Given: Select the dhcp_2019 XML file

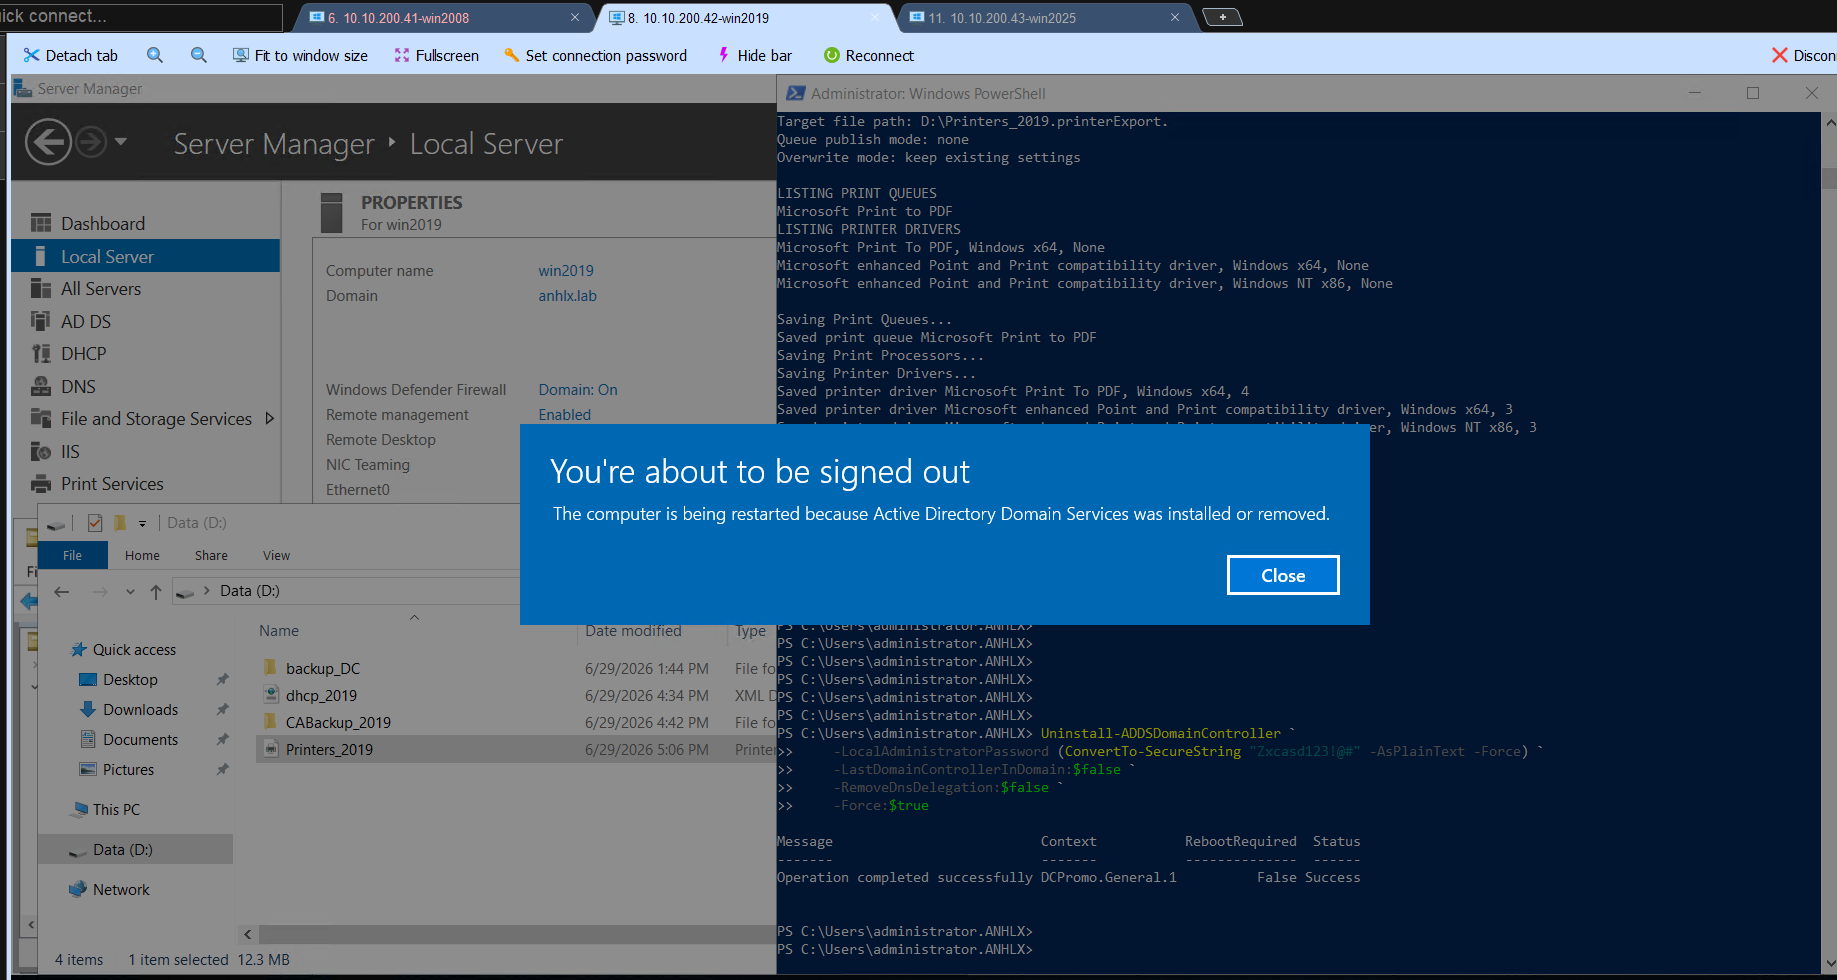Looking at the screenshot, I should (321, 696).
